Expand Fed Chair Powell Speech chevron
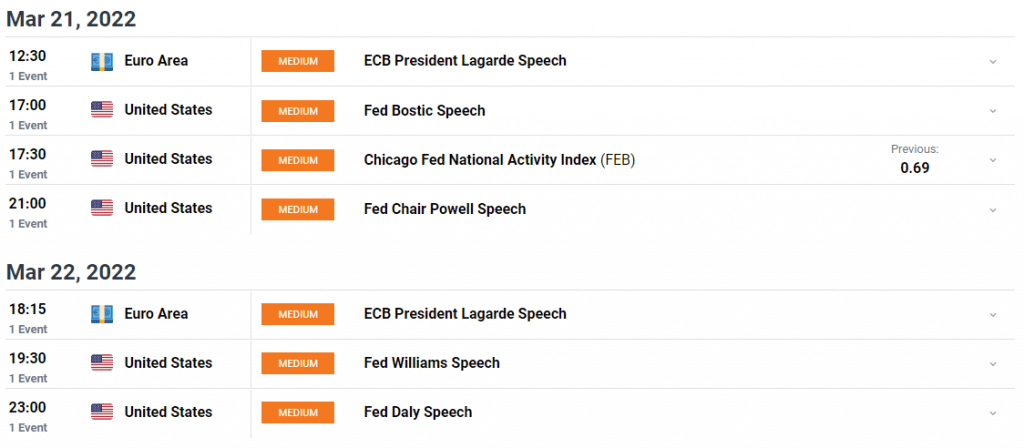Screen dimensions: 1024x448 point(993,210)
